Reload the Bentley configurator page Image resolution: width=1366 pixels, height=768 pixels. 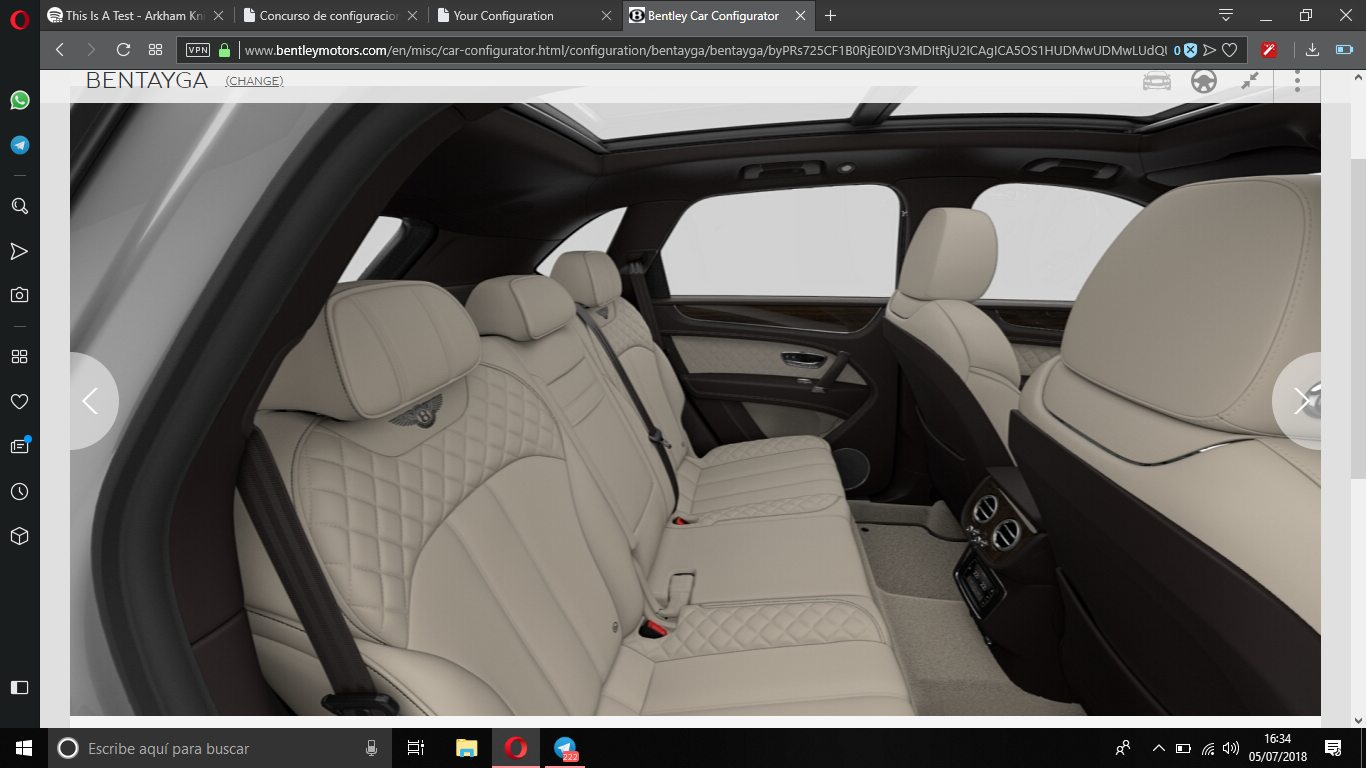tap(123, 50)
